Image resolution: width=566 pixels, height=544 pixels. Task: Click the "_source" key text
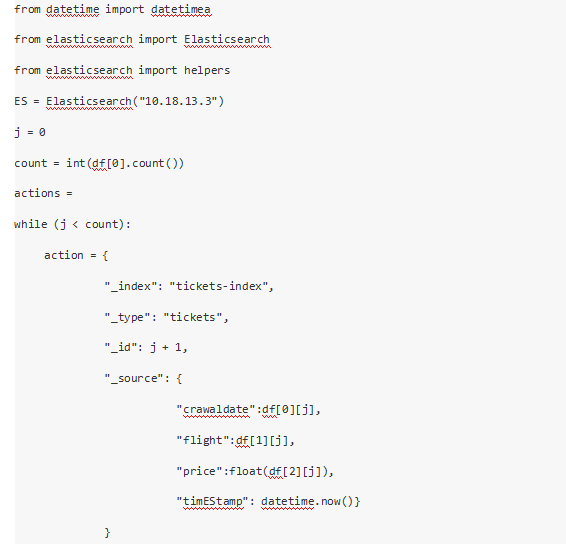[134, 378]
